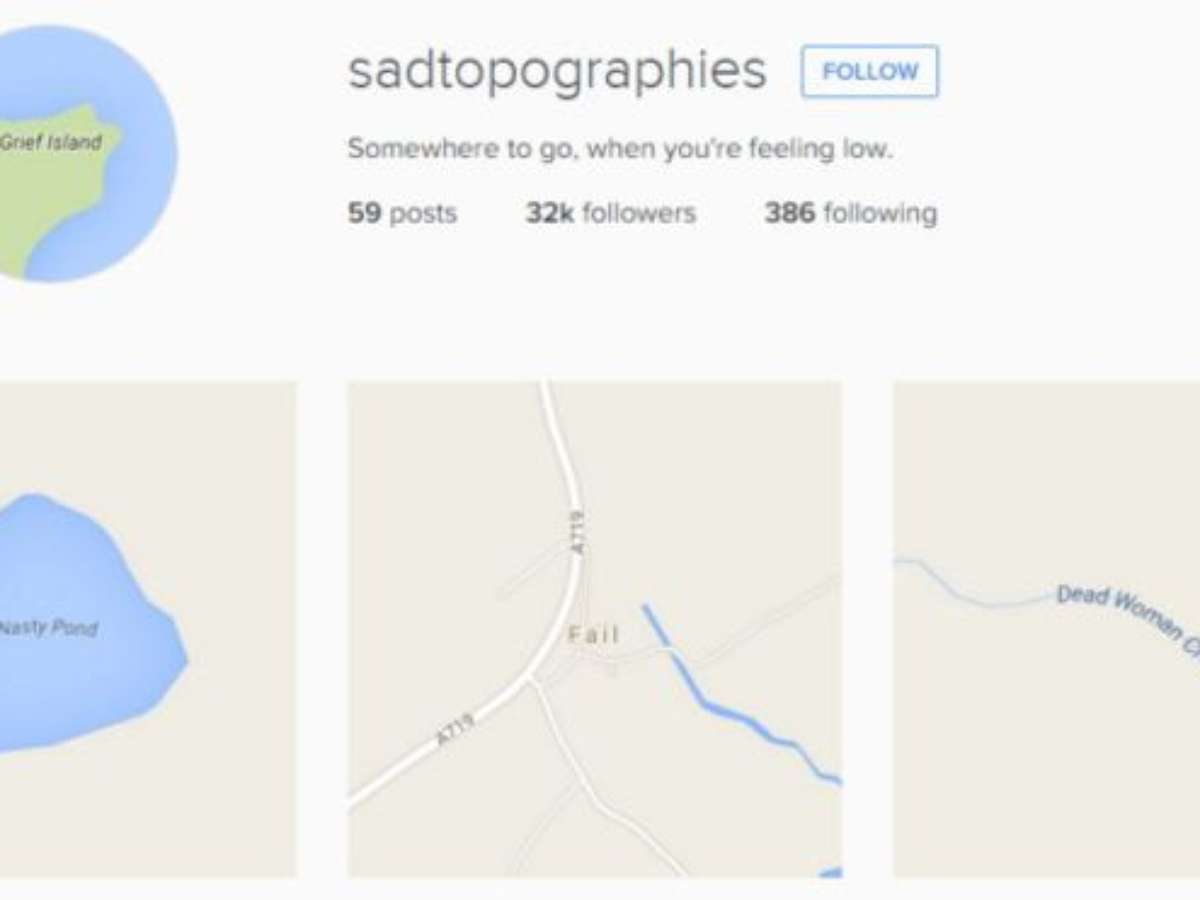Click the 'Fail' place name on map
The height and width of the screenshot is (900, 1200).
(593, 634)
